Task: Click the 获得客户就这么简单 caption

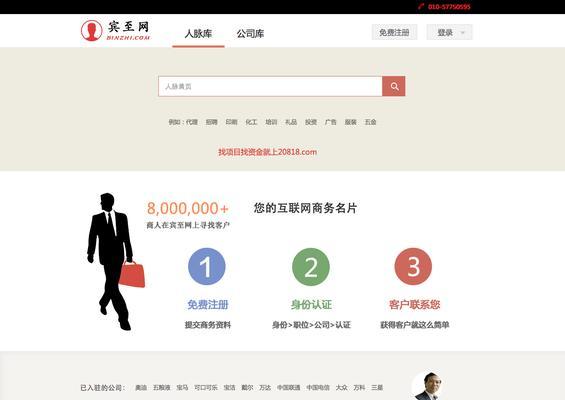Action: pos(414,325)
